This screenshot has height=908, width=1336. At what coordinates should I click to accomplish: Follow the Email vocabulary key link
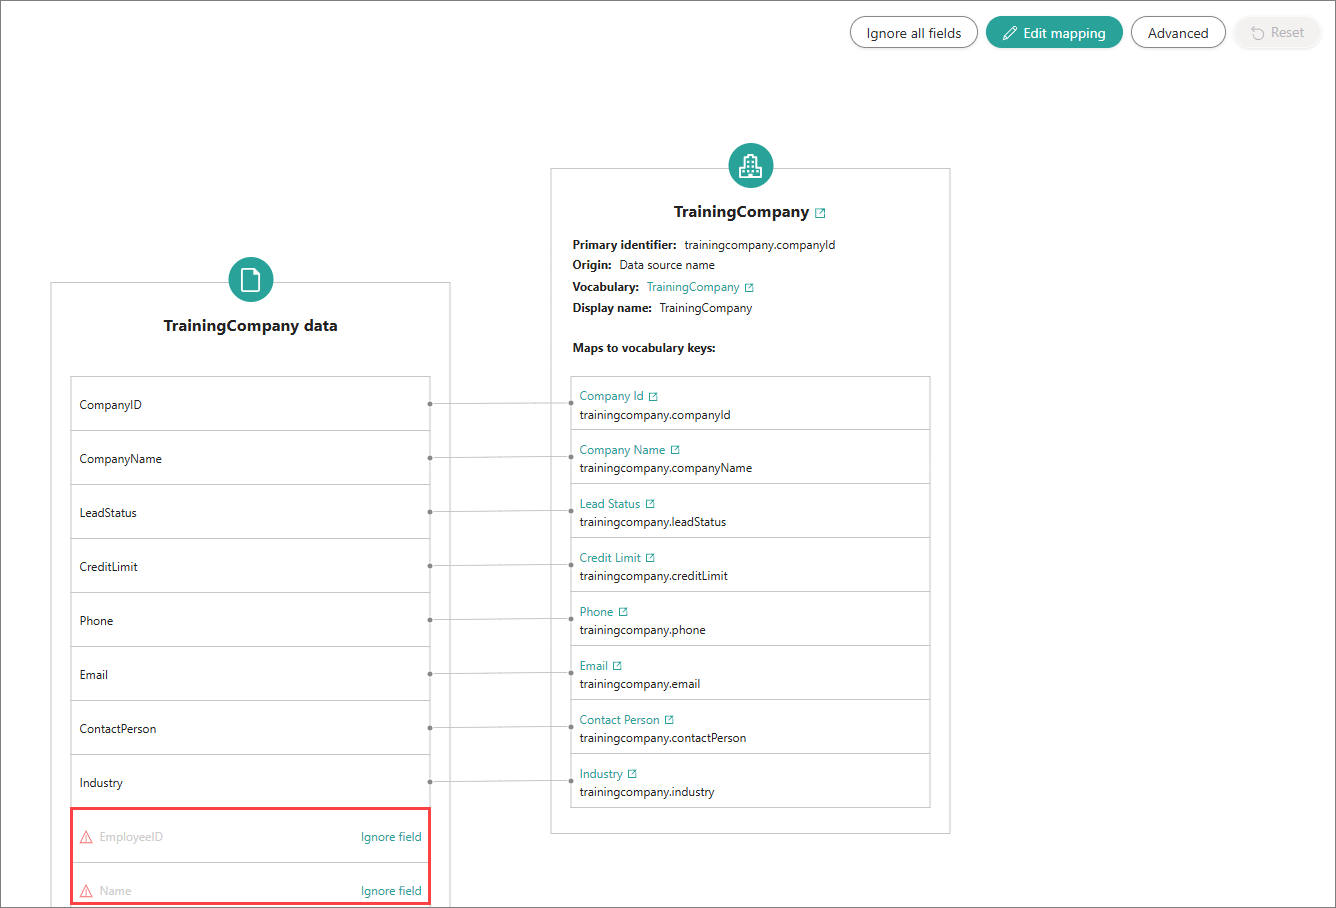tap(593, 666)
